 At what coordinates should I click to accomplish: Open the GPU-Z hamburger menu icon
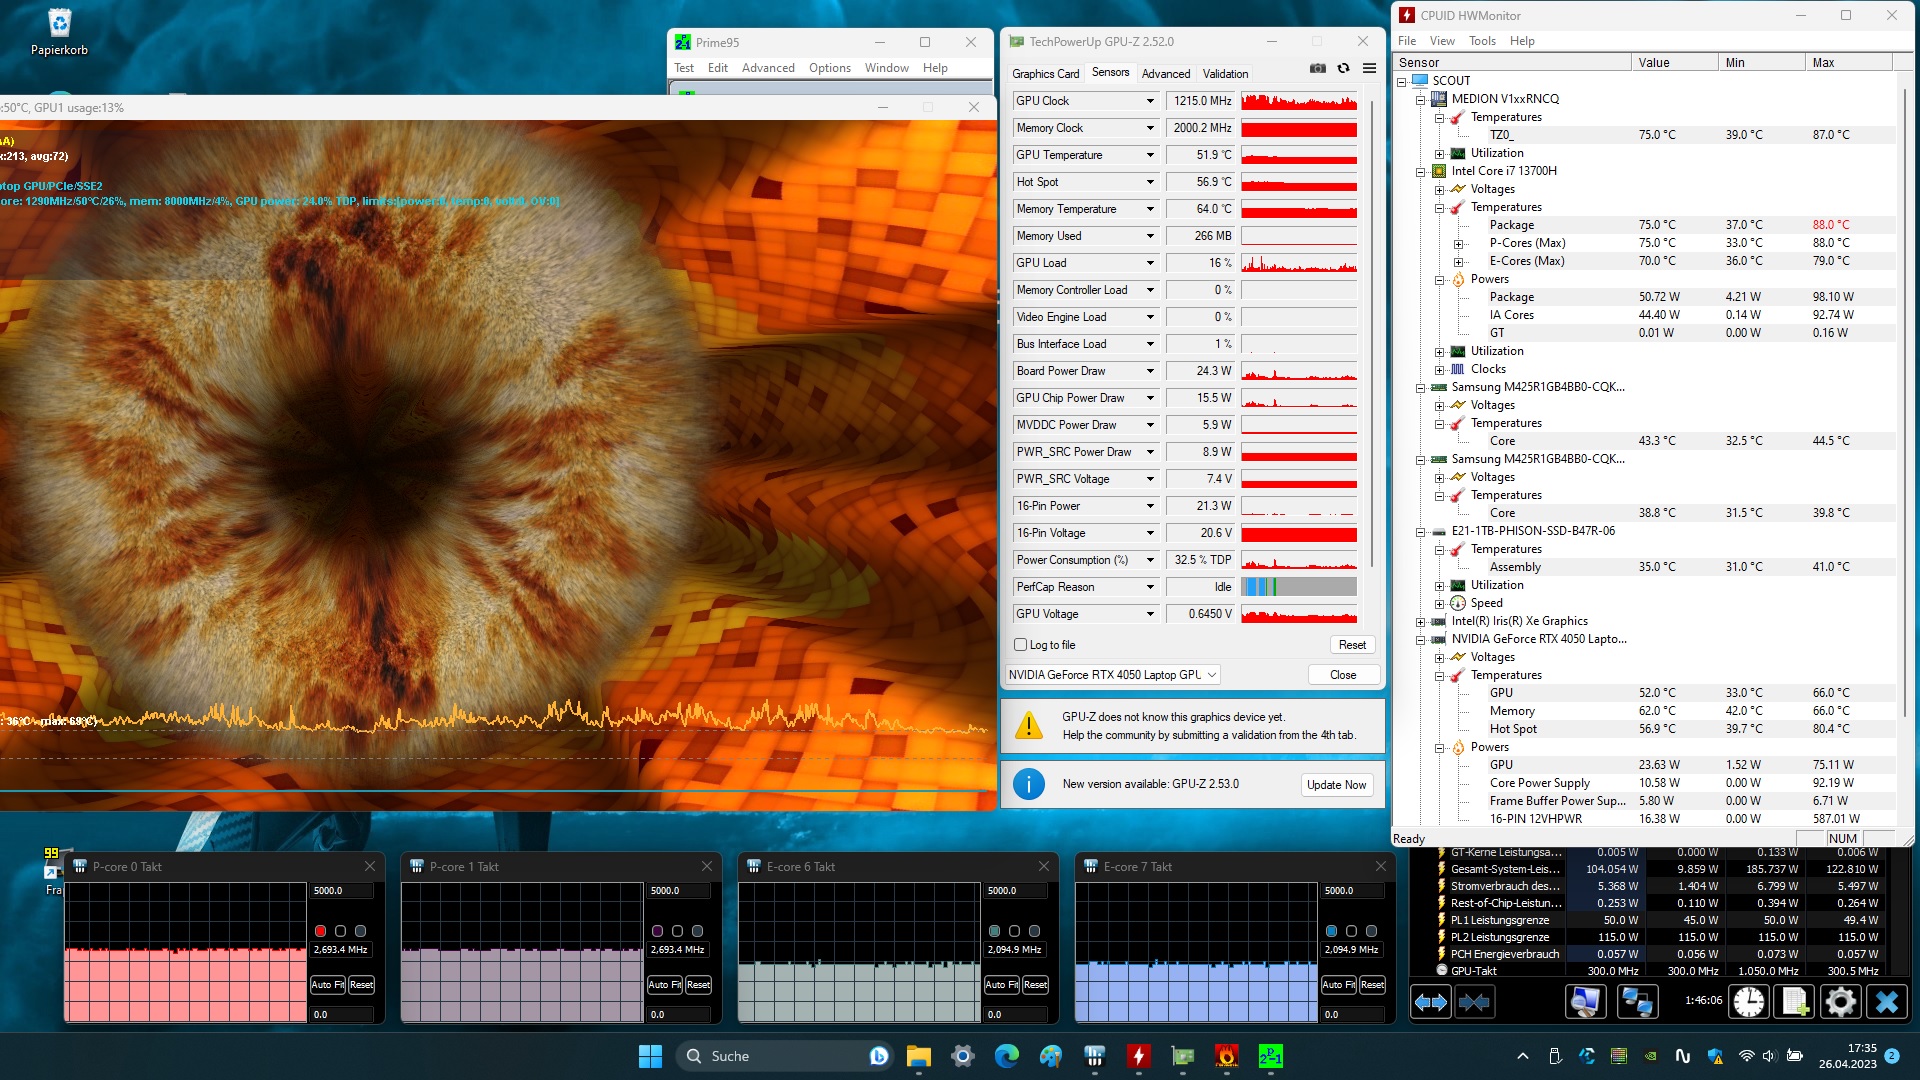(1369, 68)
